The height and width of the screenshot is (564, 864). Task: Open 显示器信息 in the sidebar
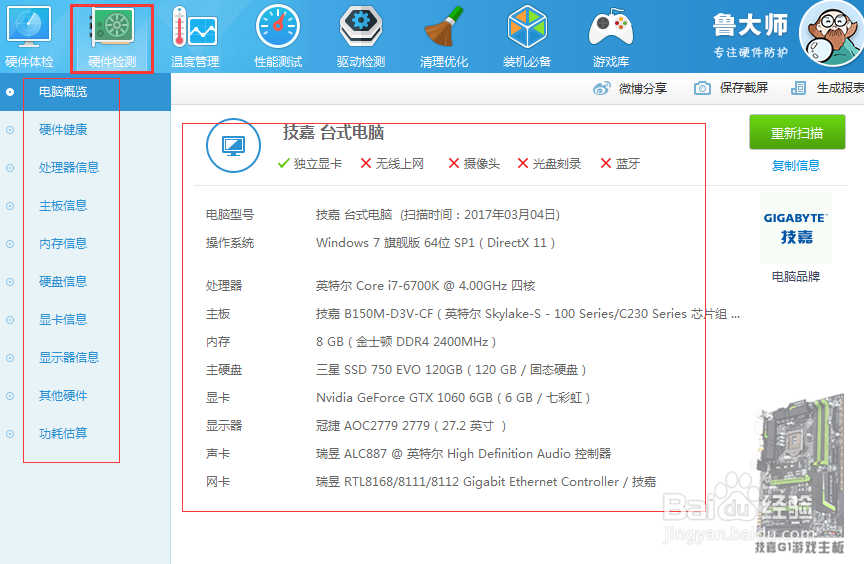[x=69, y=358]
